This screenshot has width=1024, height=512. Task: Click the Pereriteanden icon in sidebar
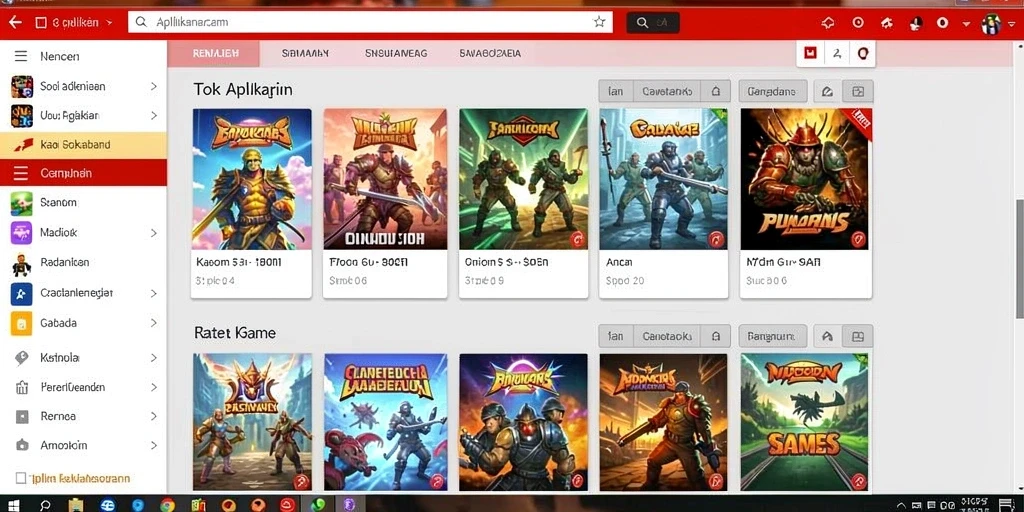22,387
